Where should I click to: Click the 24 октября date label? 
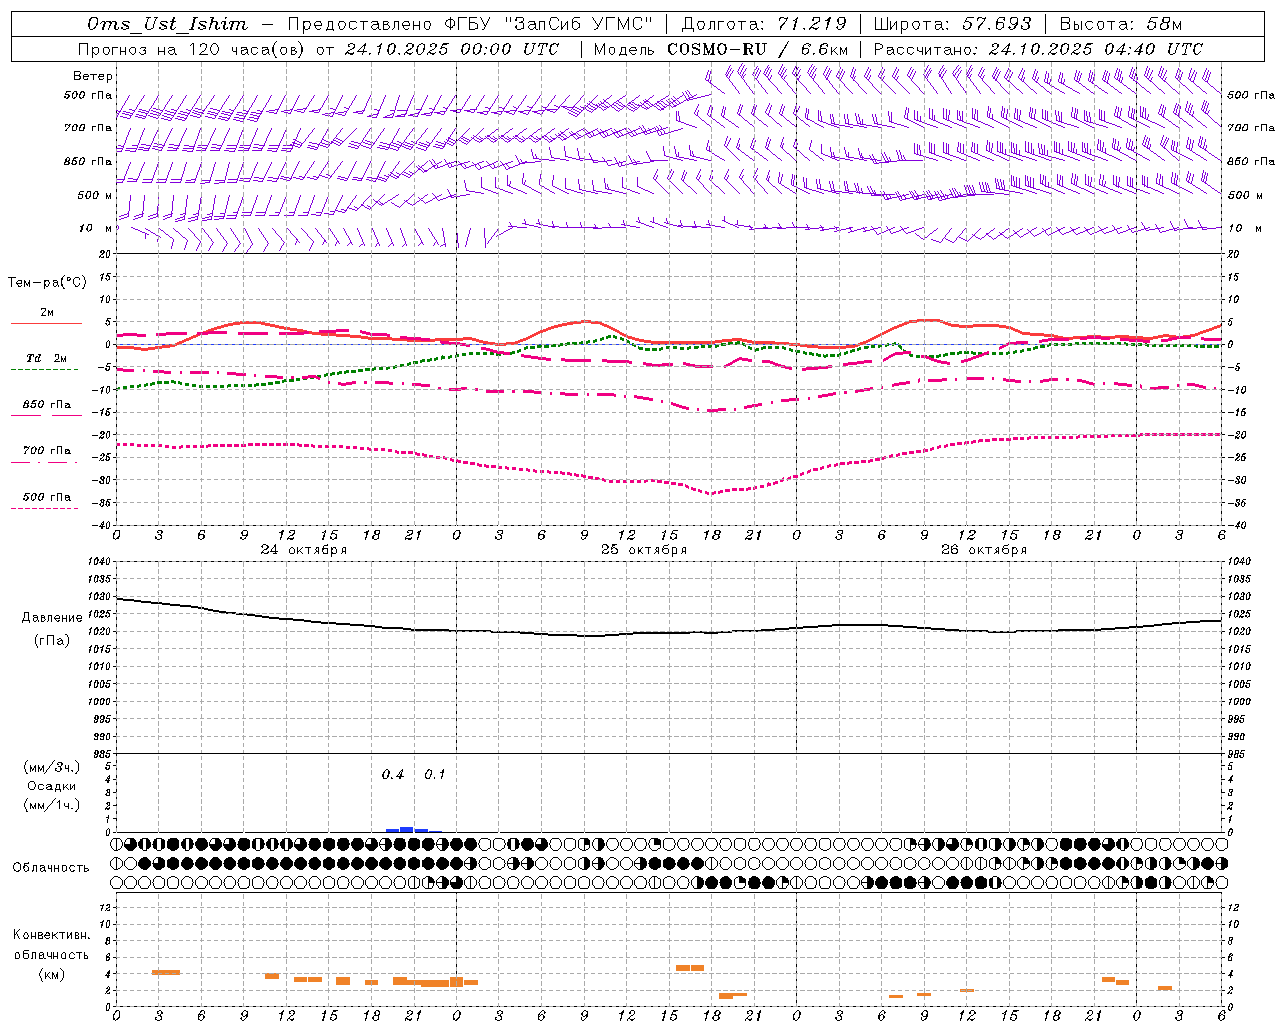(304, 550)
